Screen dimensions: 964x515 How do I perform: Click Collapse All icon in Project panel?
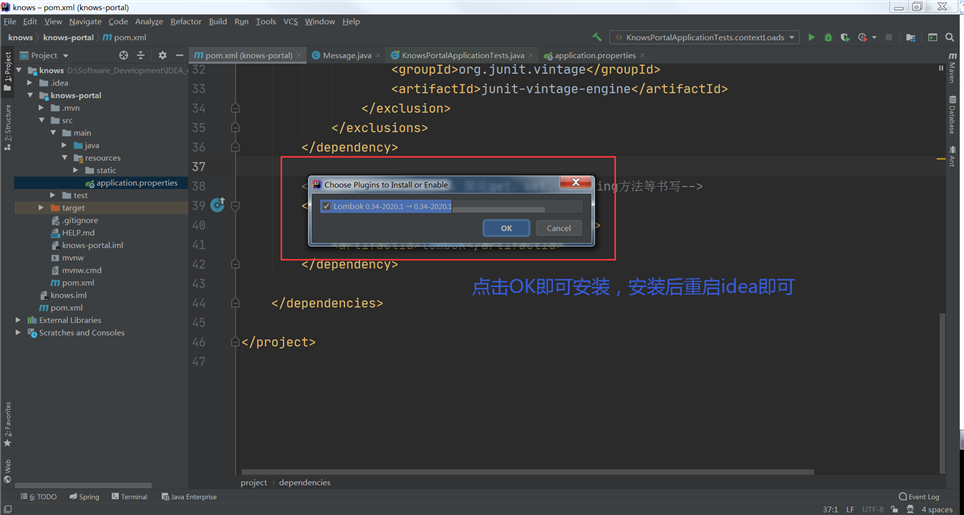click(x=141, y=55)
